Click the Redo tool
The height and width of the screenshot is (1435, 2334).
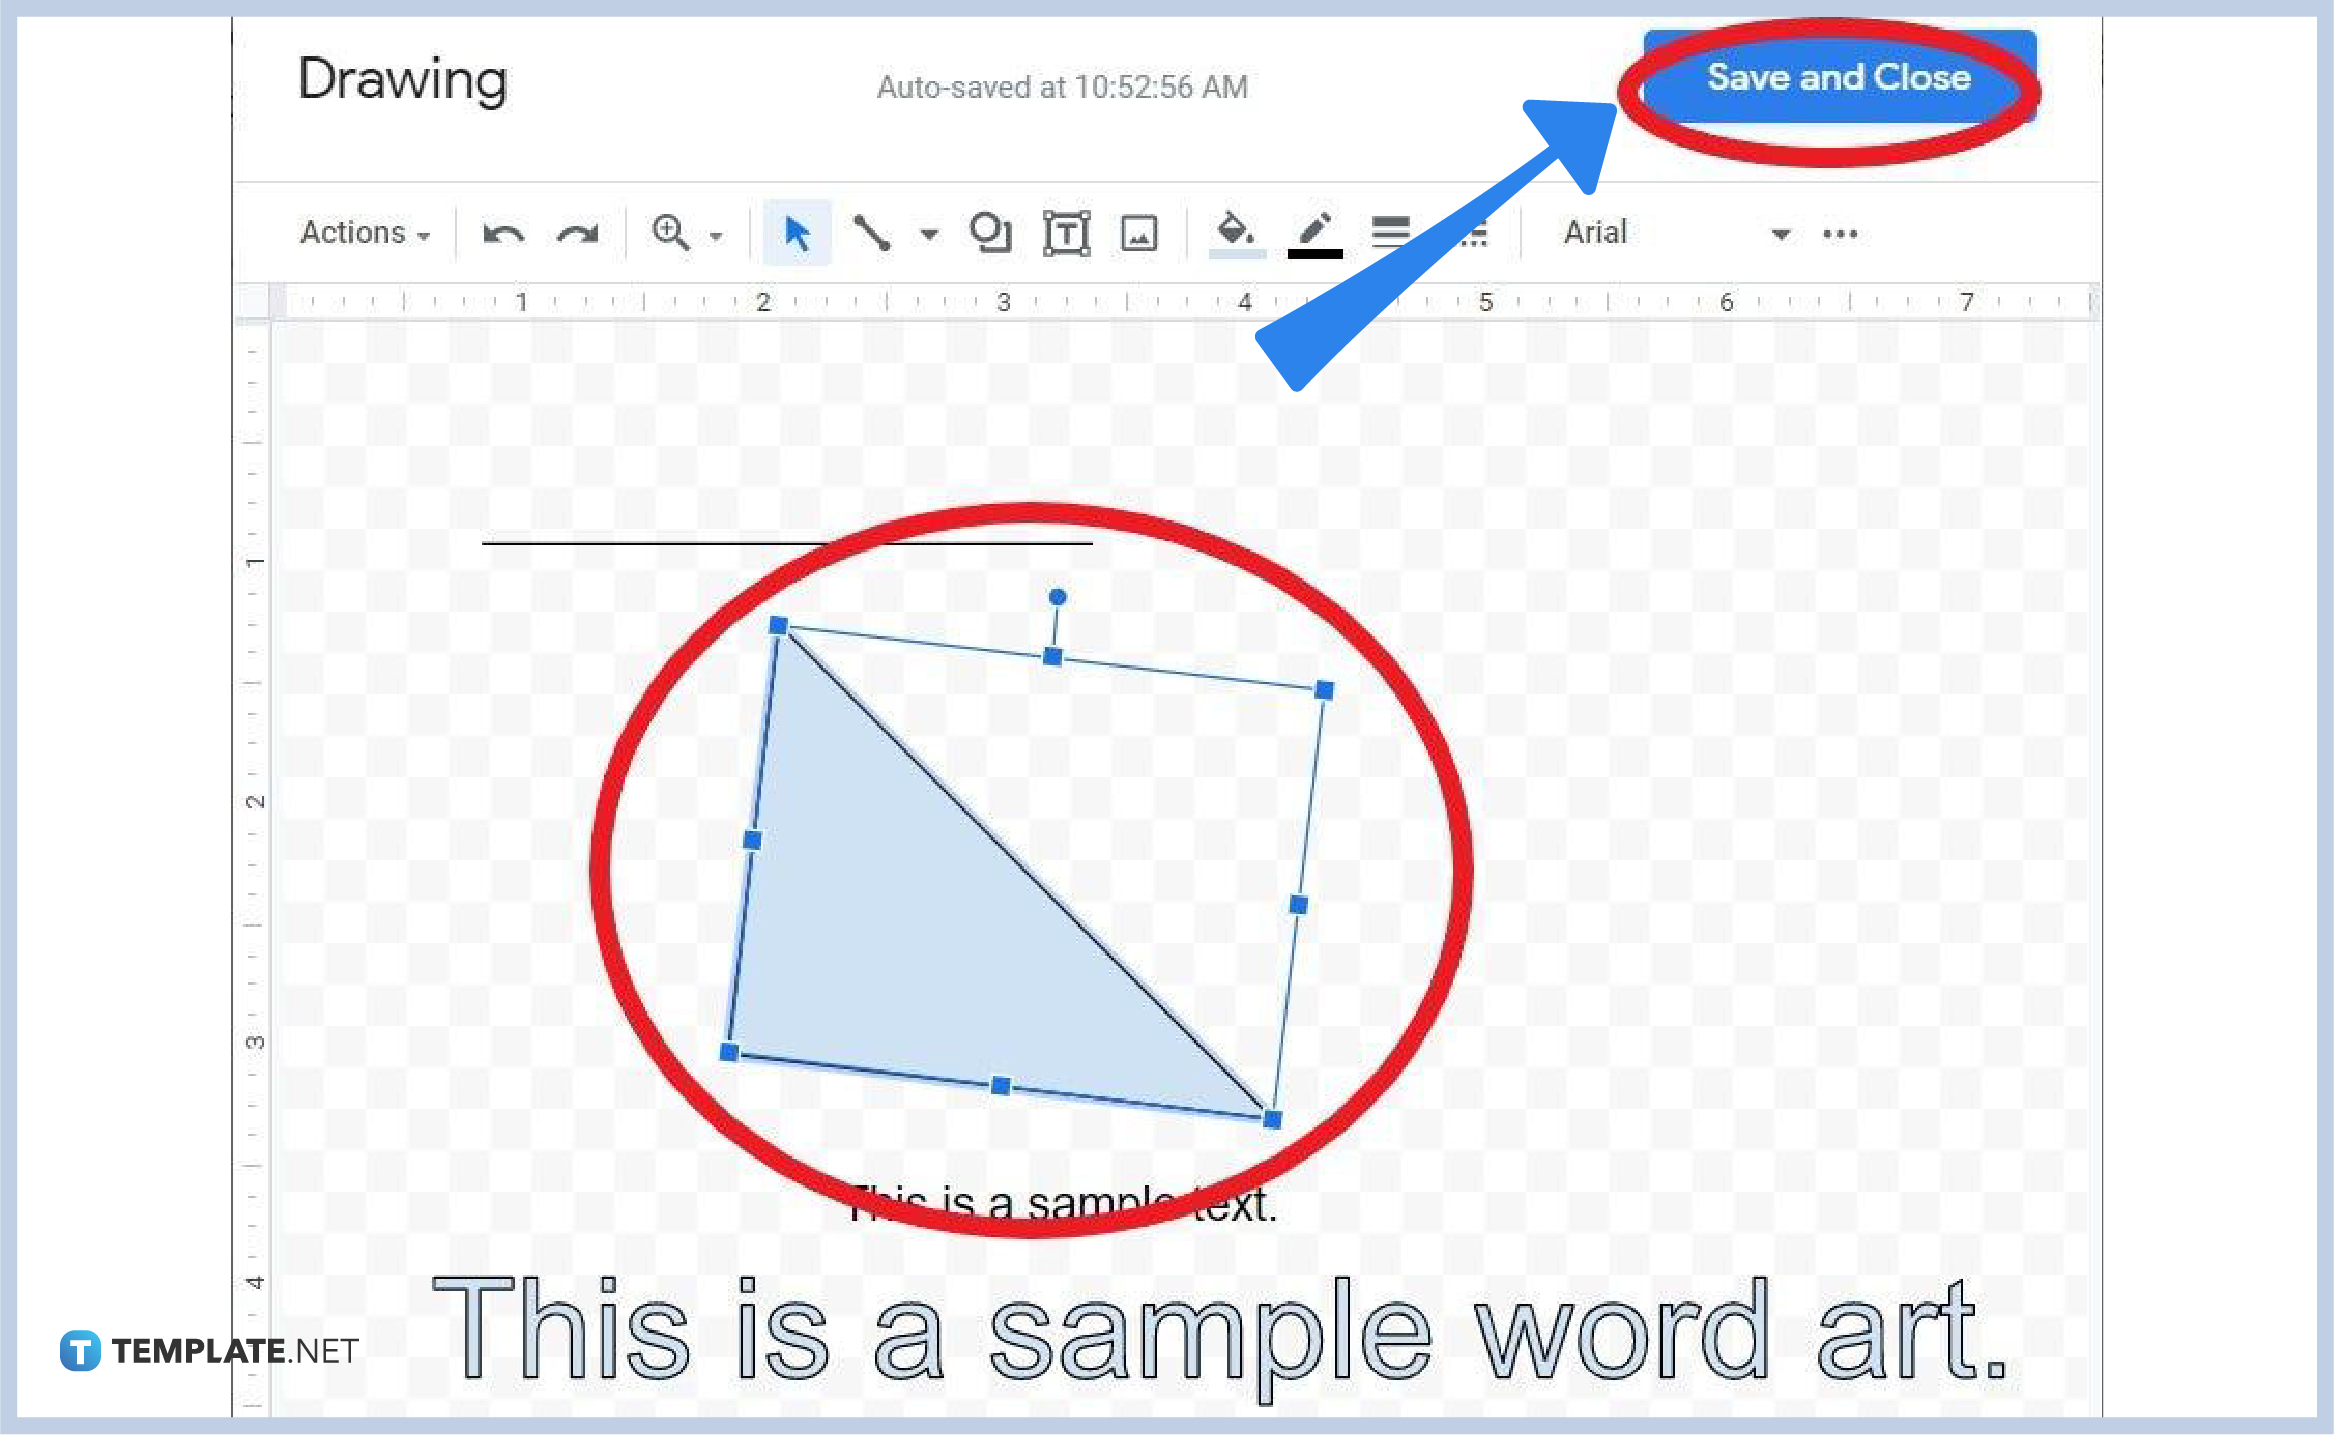tap(565, 230)
